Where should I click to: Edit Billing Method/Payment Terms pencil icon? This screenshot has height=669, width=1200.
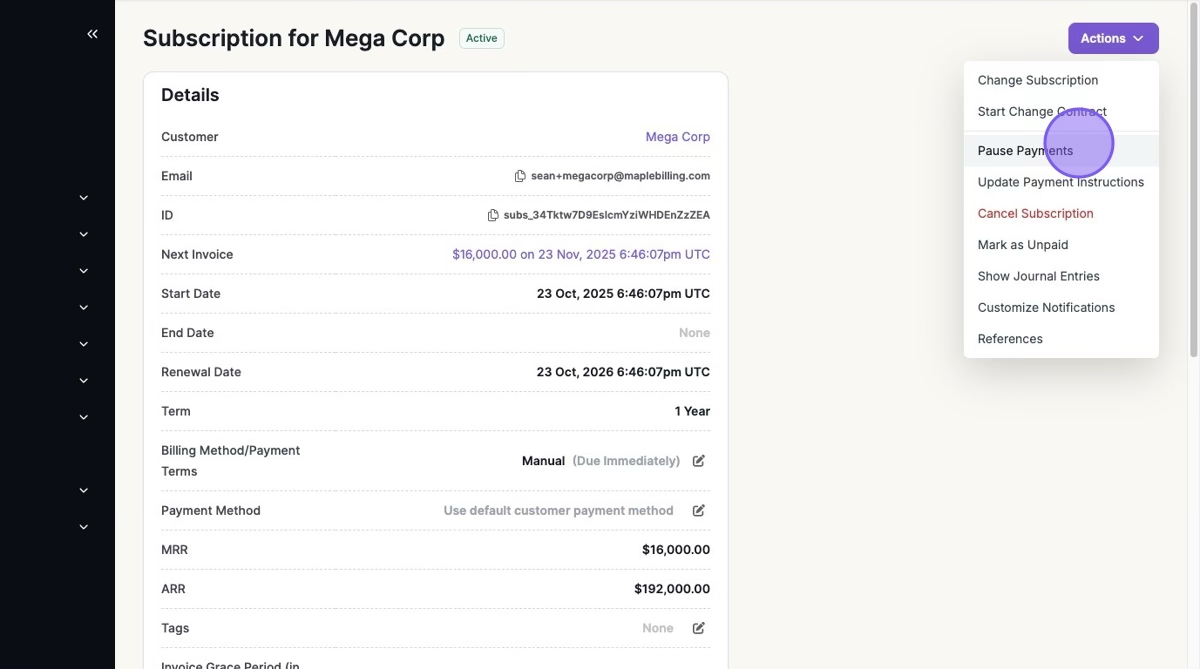pyautogui.click(x=699, y=461)
